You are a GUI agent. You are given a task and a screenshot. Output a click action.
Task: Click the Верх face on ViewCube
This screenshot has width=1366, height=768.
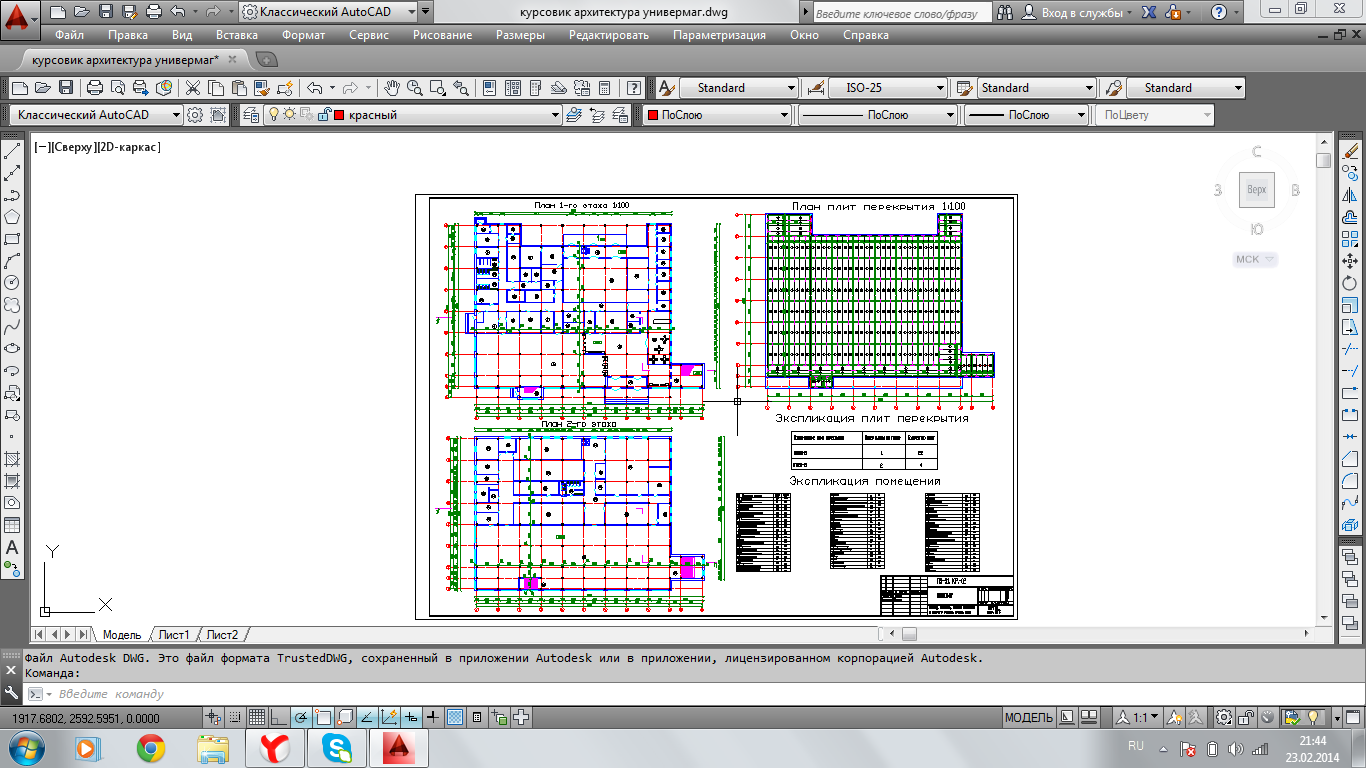[x=1257, y=189]
